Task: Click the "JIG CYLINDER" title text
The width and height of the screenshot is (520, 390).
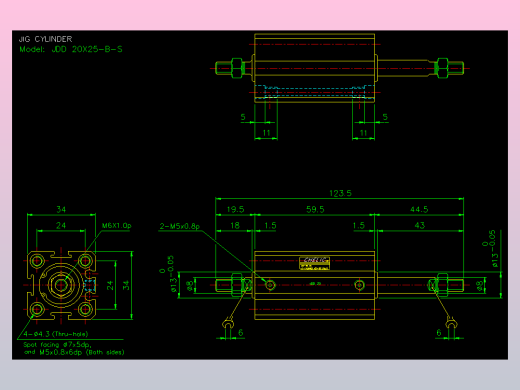Action: tap(45, 39)
